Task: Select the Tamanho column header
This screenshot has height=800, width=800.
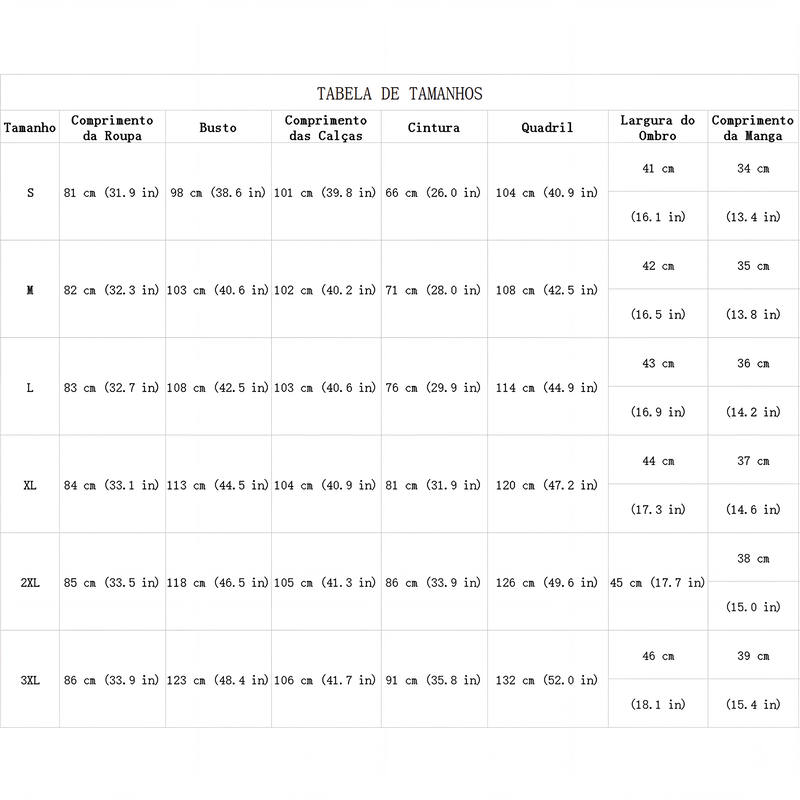Action: [x=30, y=128]
